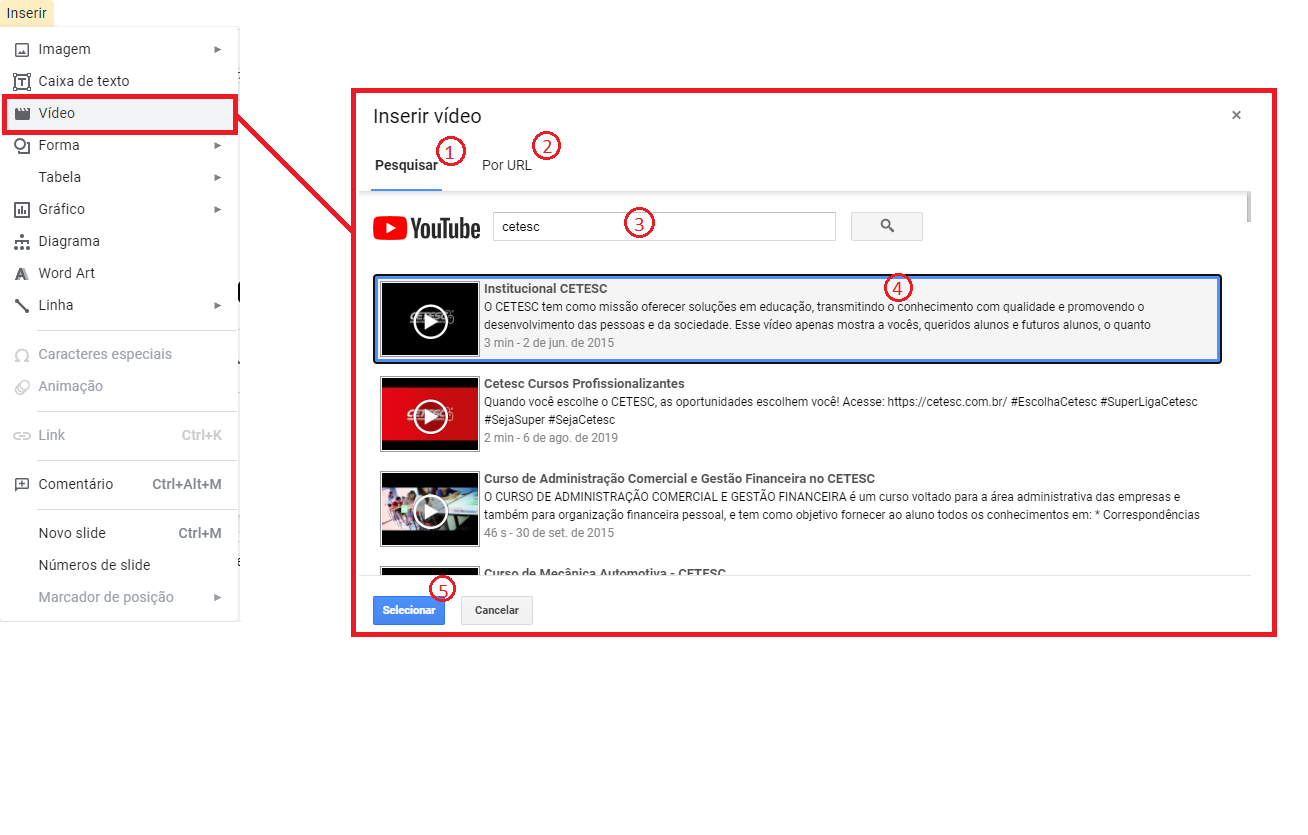Click the Comentário speech bubble icon

(21, 484)
